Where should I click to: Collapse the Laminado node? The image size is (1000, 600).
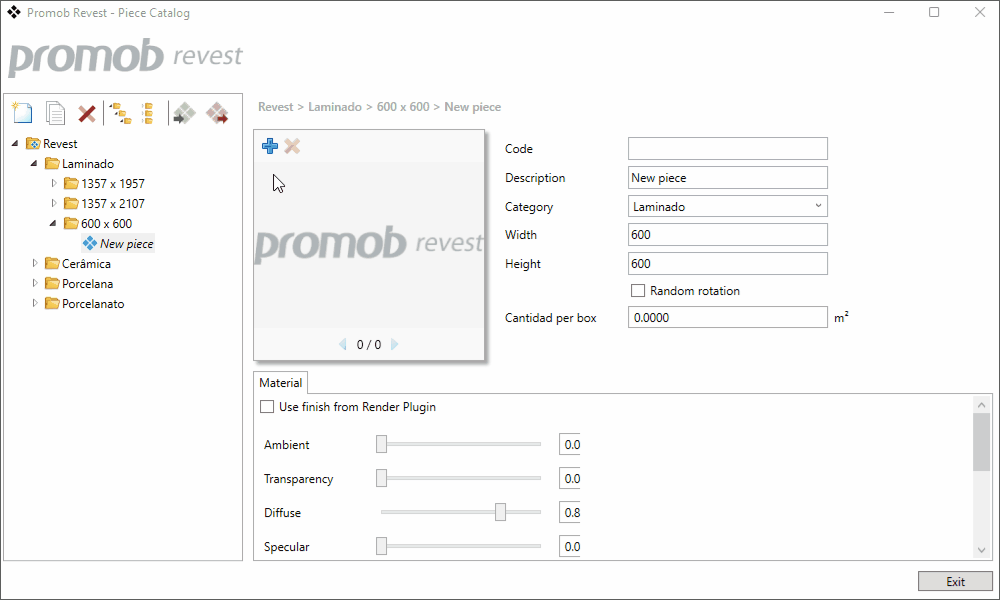(34, 164)
